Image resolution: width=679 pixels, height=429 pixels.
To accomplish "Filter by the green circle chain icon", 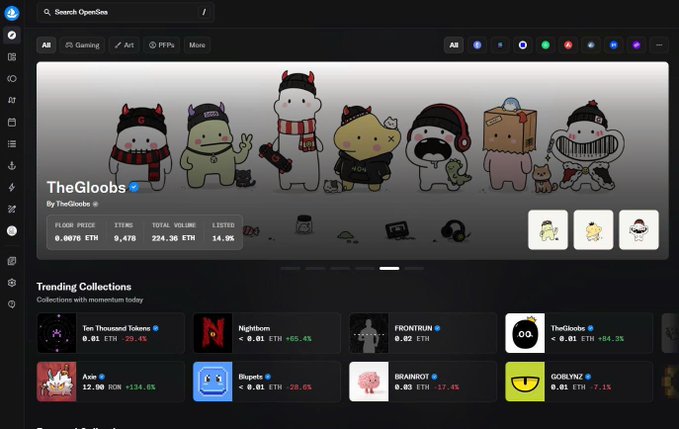I will pyautogui.click(x=545, y=45).
